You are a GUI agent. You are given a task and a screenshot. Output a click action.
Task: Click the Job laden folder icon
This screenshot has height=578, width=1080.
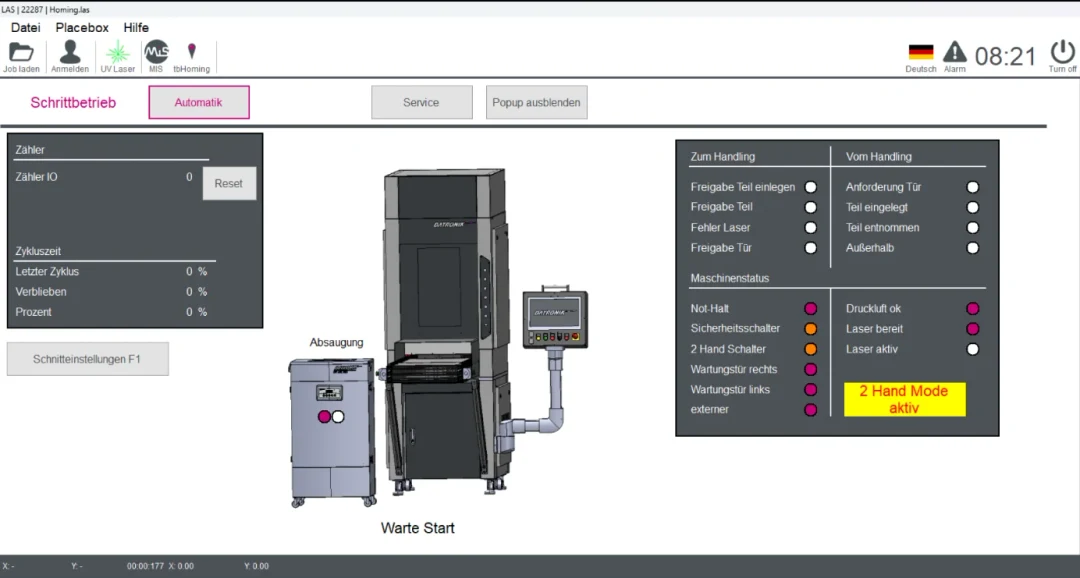click(21, 52)
